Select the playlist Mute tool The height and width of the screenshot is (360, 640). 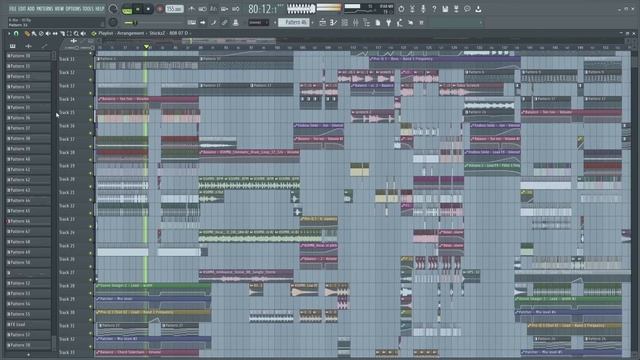tap(48, 33)
